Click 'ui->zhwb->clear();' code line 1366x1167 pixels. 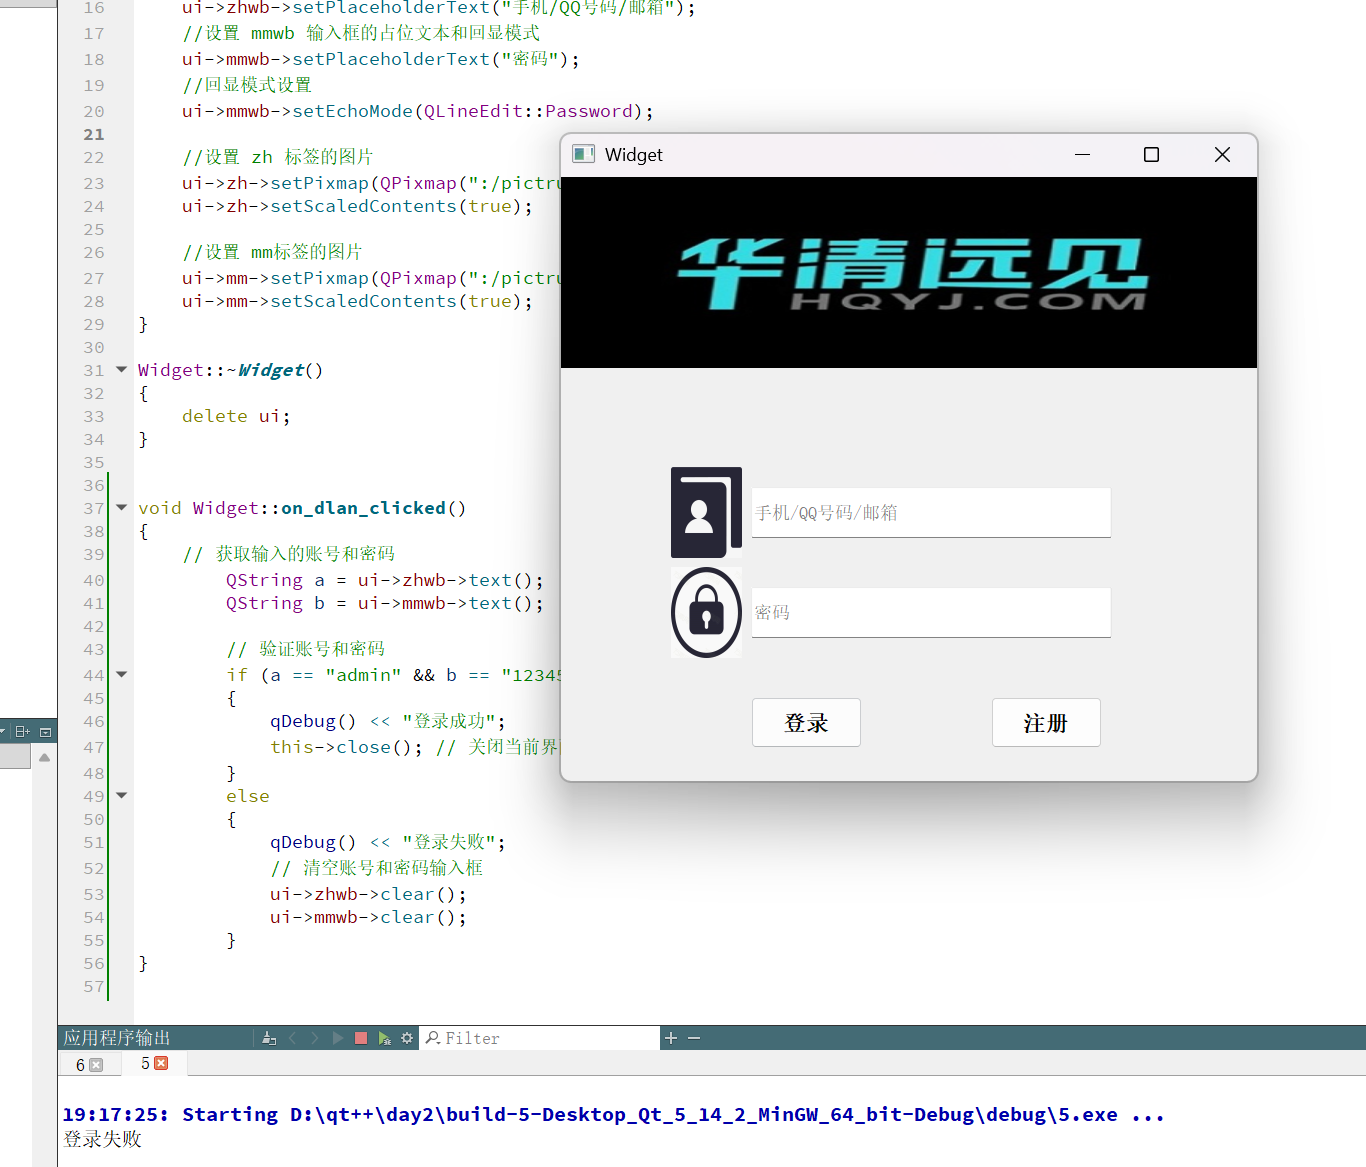[368, 894]
